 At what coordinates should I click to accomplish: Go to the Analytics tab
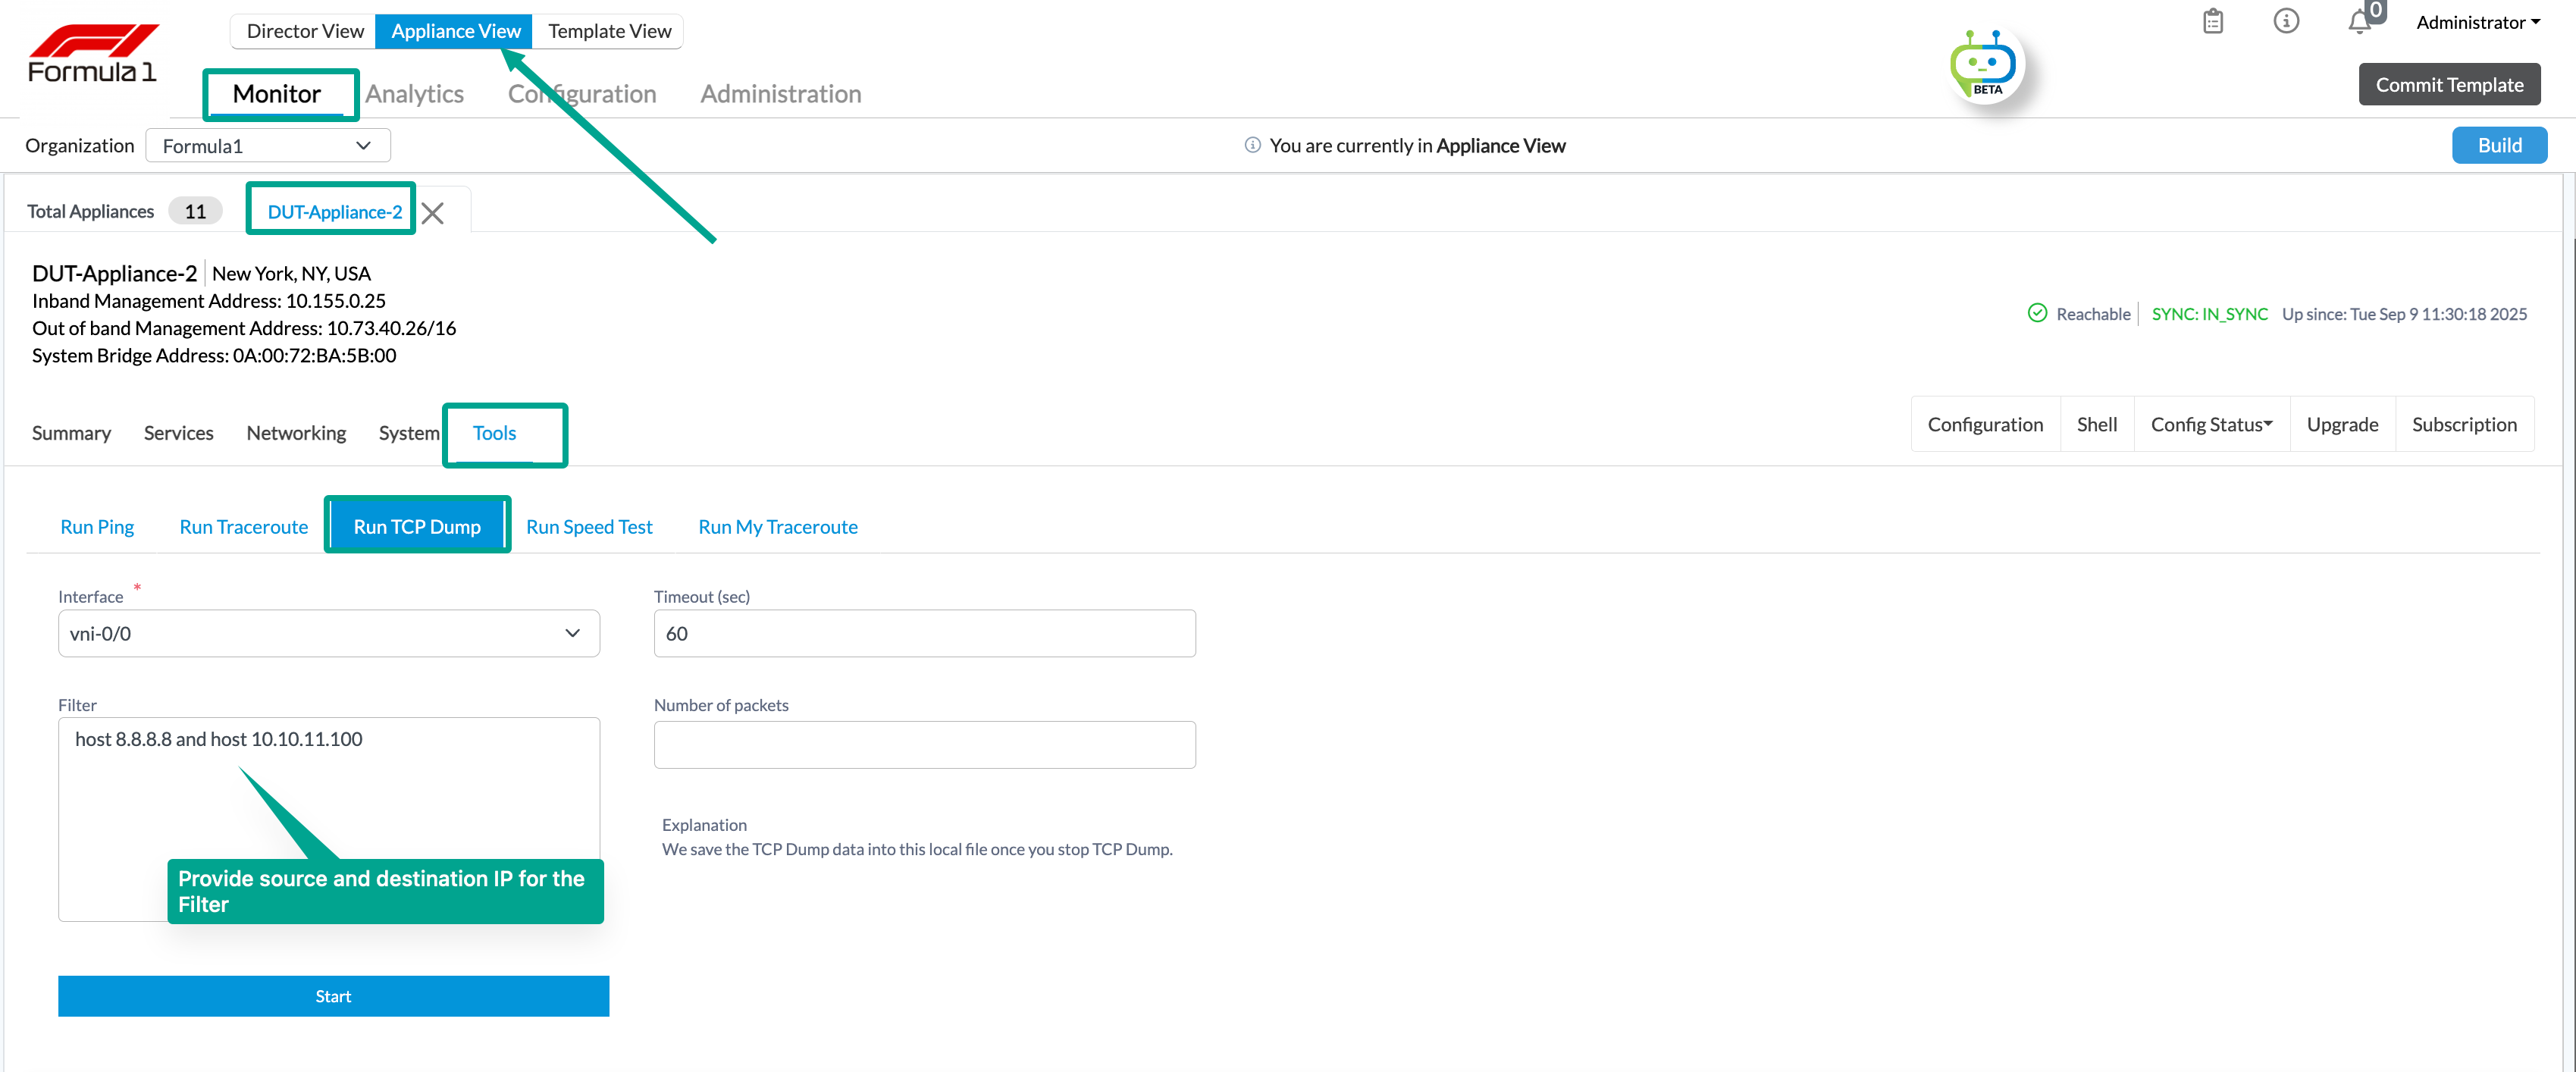coord(414,94)
